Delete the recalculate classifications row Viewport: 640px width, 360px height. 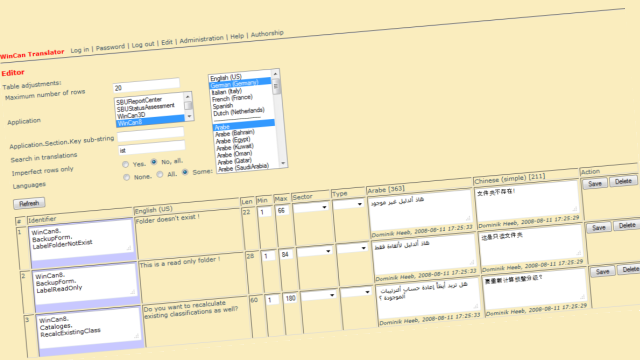[x=629, y=269]
